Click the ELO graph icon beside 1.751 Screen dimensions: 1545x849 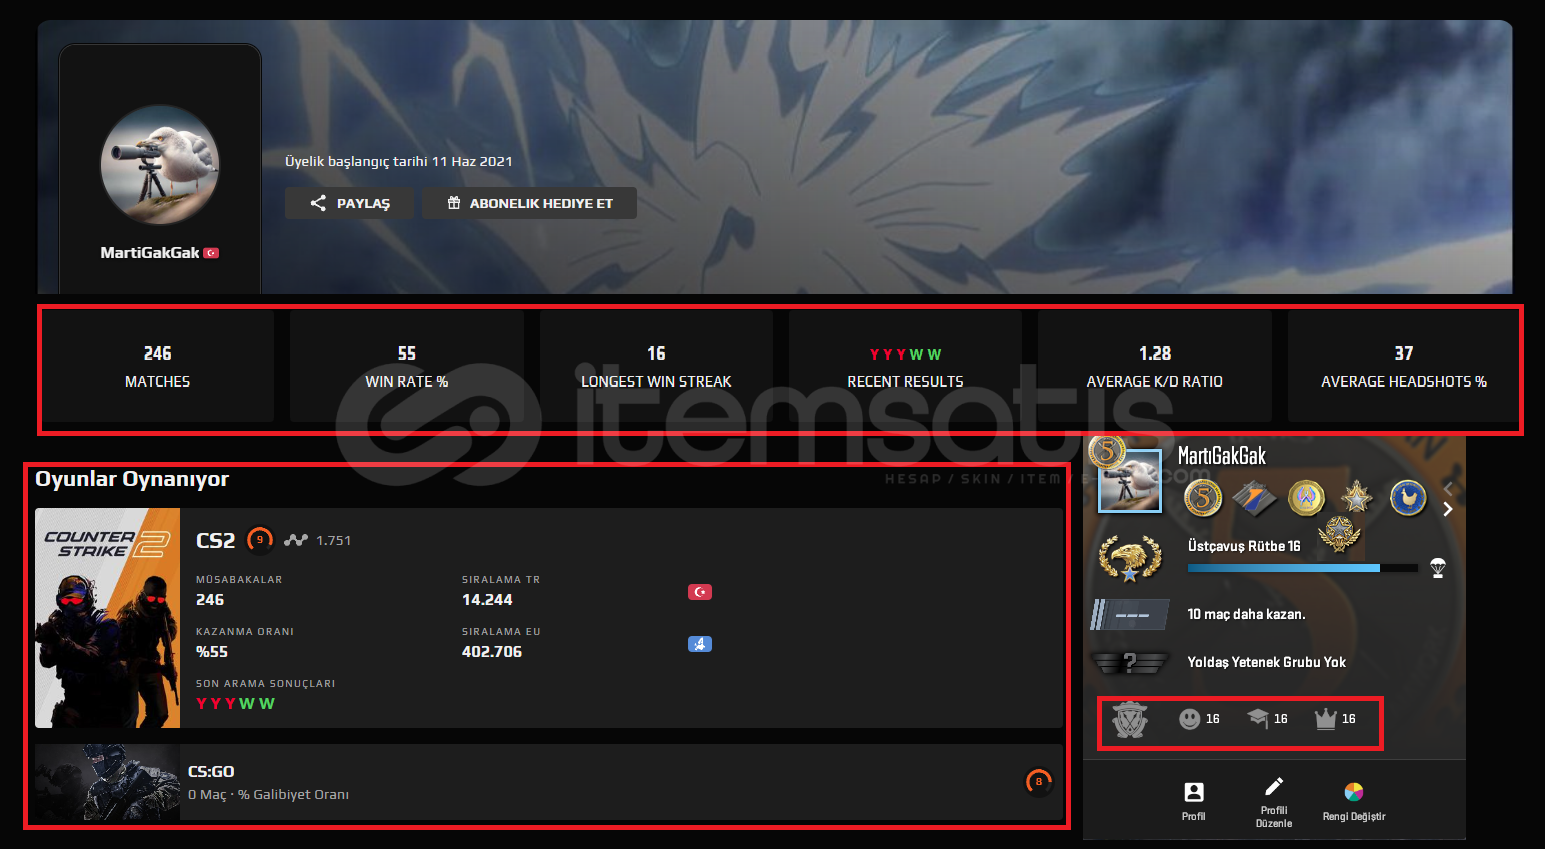coord(295,540)
